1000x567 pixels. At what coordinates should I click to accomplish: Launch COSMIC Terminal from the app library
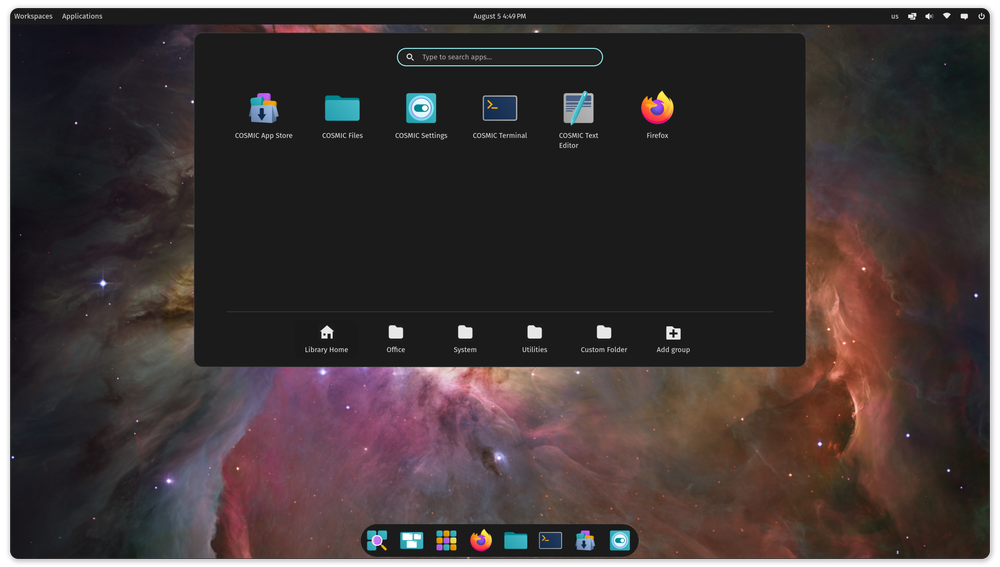click(499, 115)
